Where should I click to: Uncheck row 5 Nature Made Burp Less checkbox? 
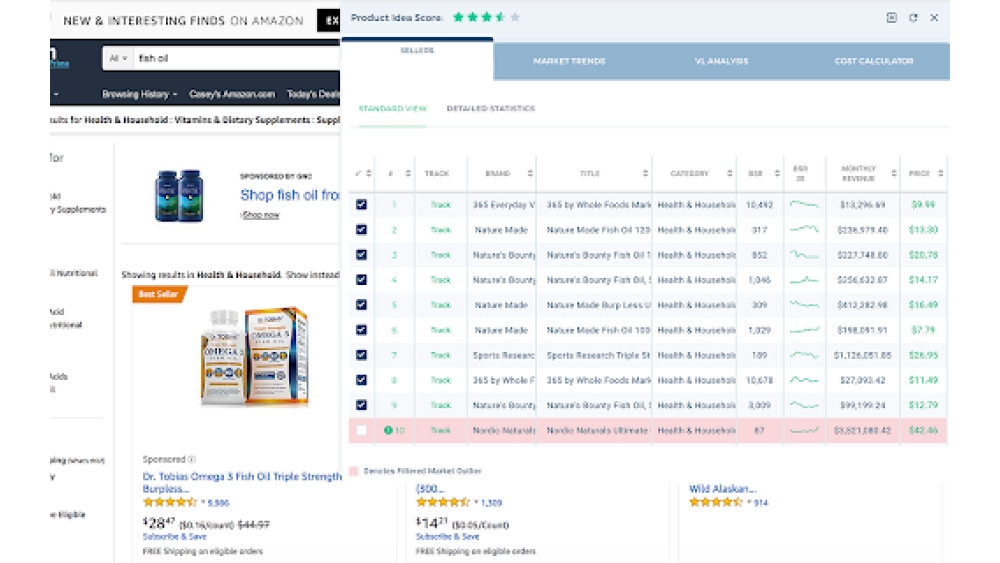click(362, 305)
